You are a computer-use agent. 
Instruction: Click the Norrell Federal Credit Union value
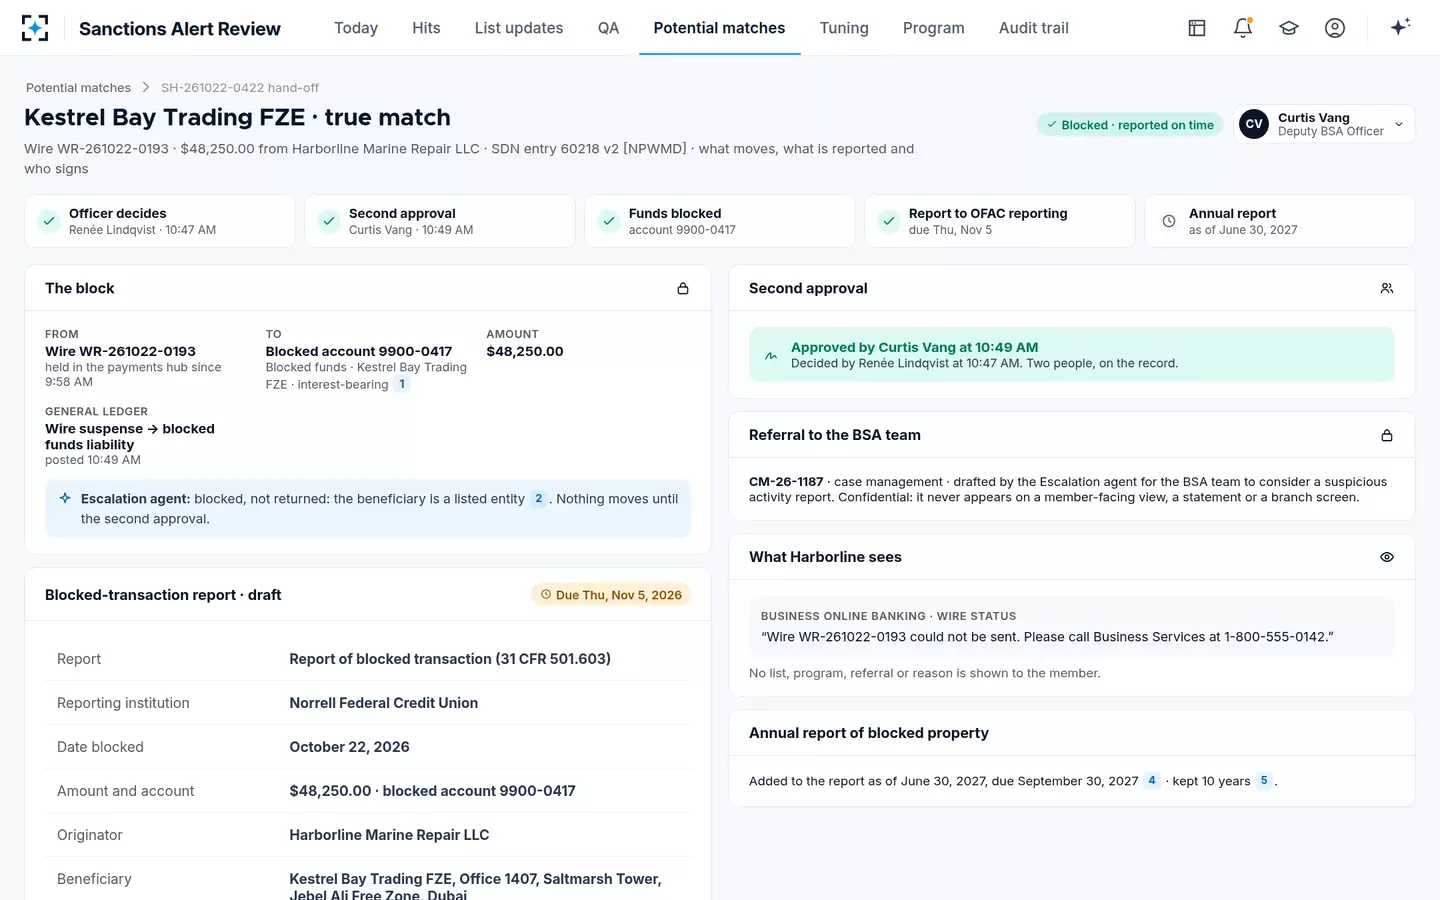coord(384,703)
